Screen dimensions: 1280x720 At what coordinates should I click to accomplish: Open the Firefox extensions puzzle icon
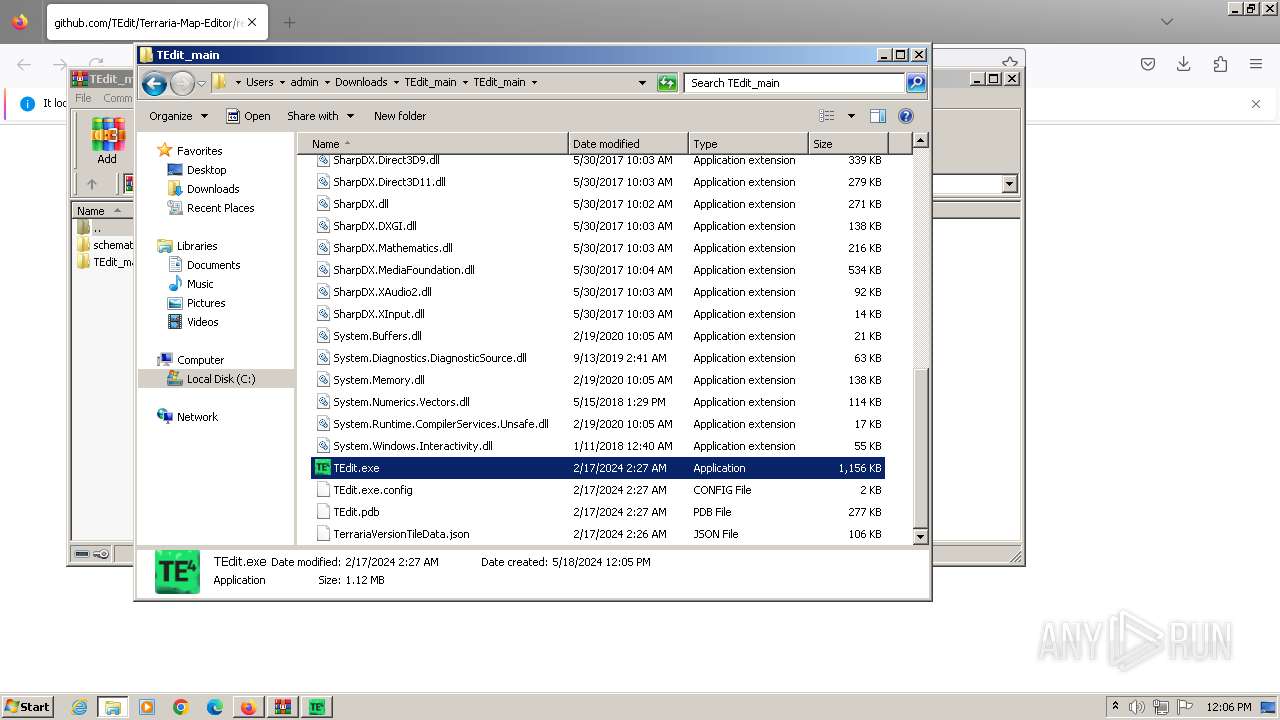(1220, 64)
